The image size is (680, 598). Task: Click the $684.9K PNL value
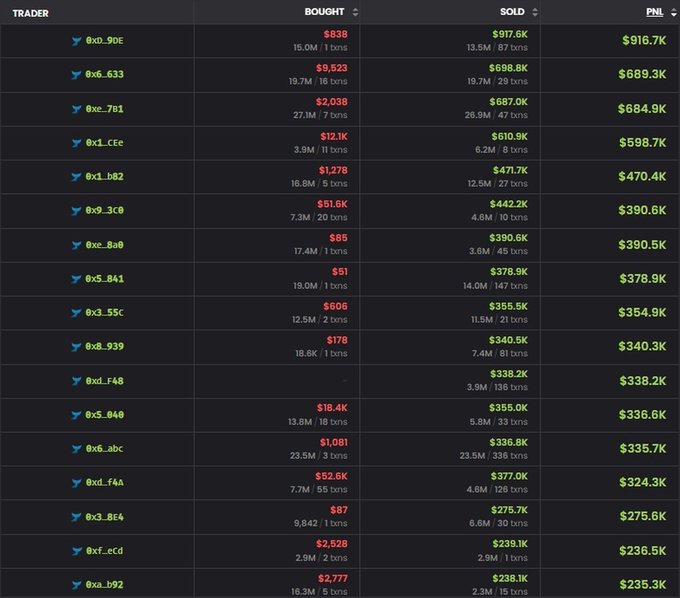tap(642, 109)
